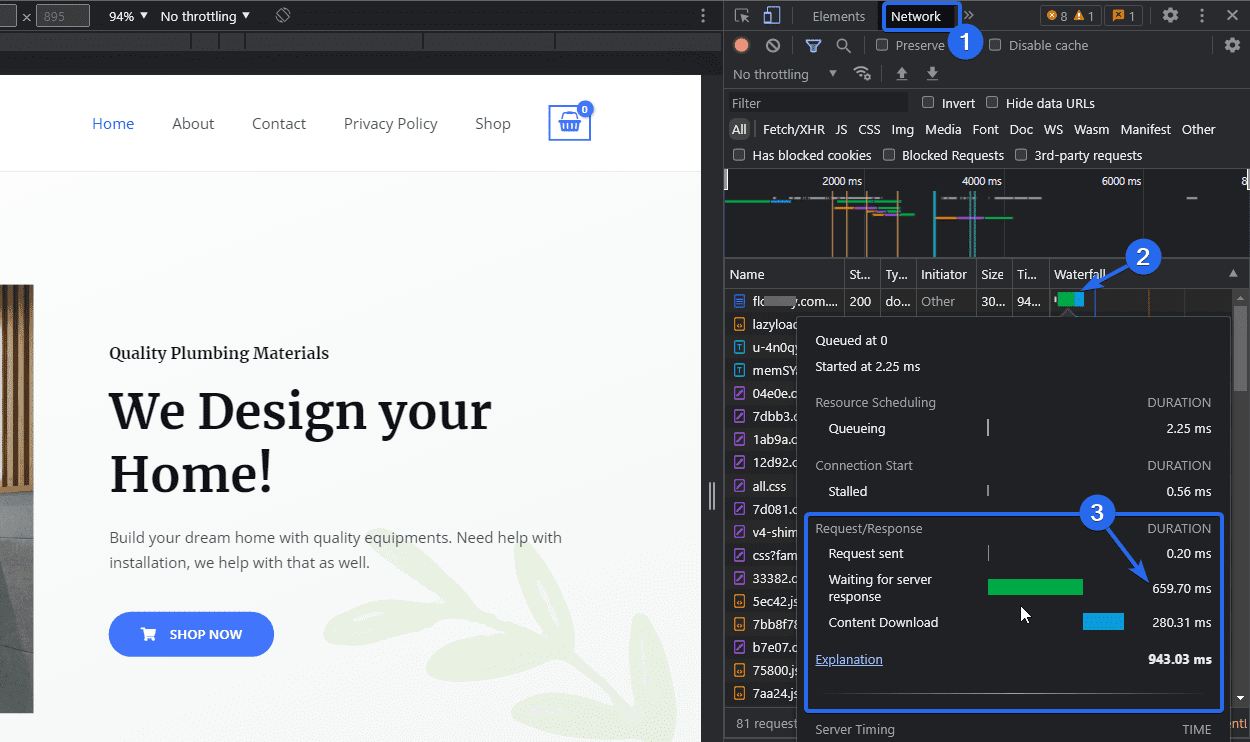Open DevTools settings gear in the tab bar
Image resolution: width=1250 pixels, height=742 pixels.
(1170, 16)
